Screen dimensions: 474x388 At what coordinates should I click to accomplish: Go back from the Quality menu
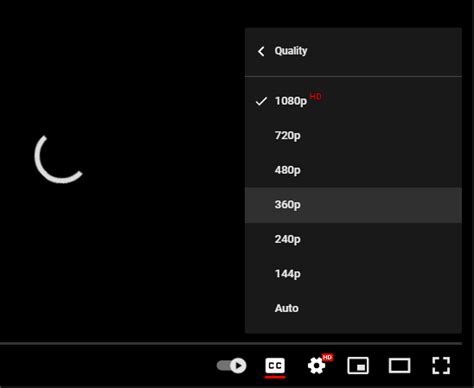pyautogui.click(x=261, y=51)
